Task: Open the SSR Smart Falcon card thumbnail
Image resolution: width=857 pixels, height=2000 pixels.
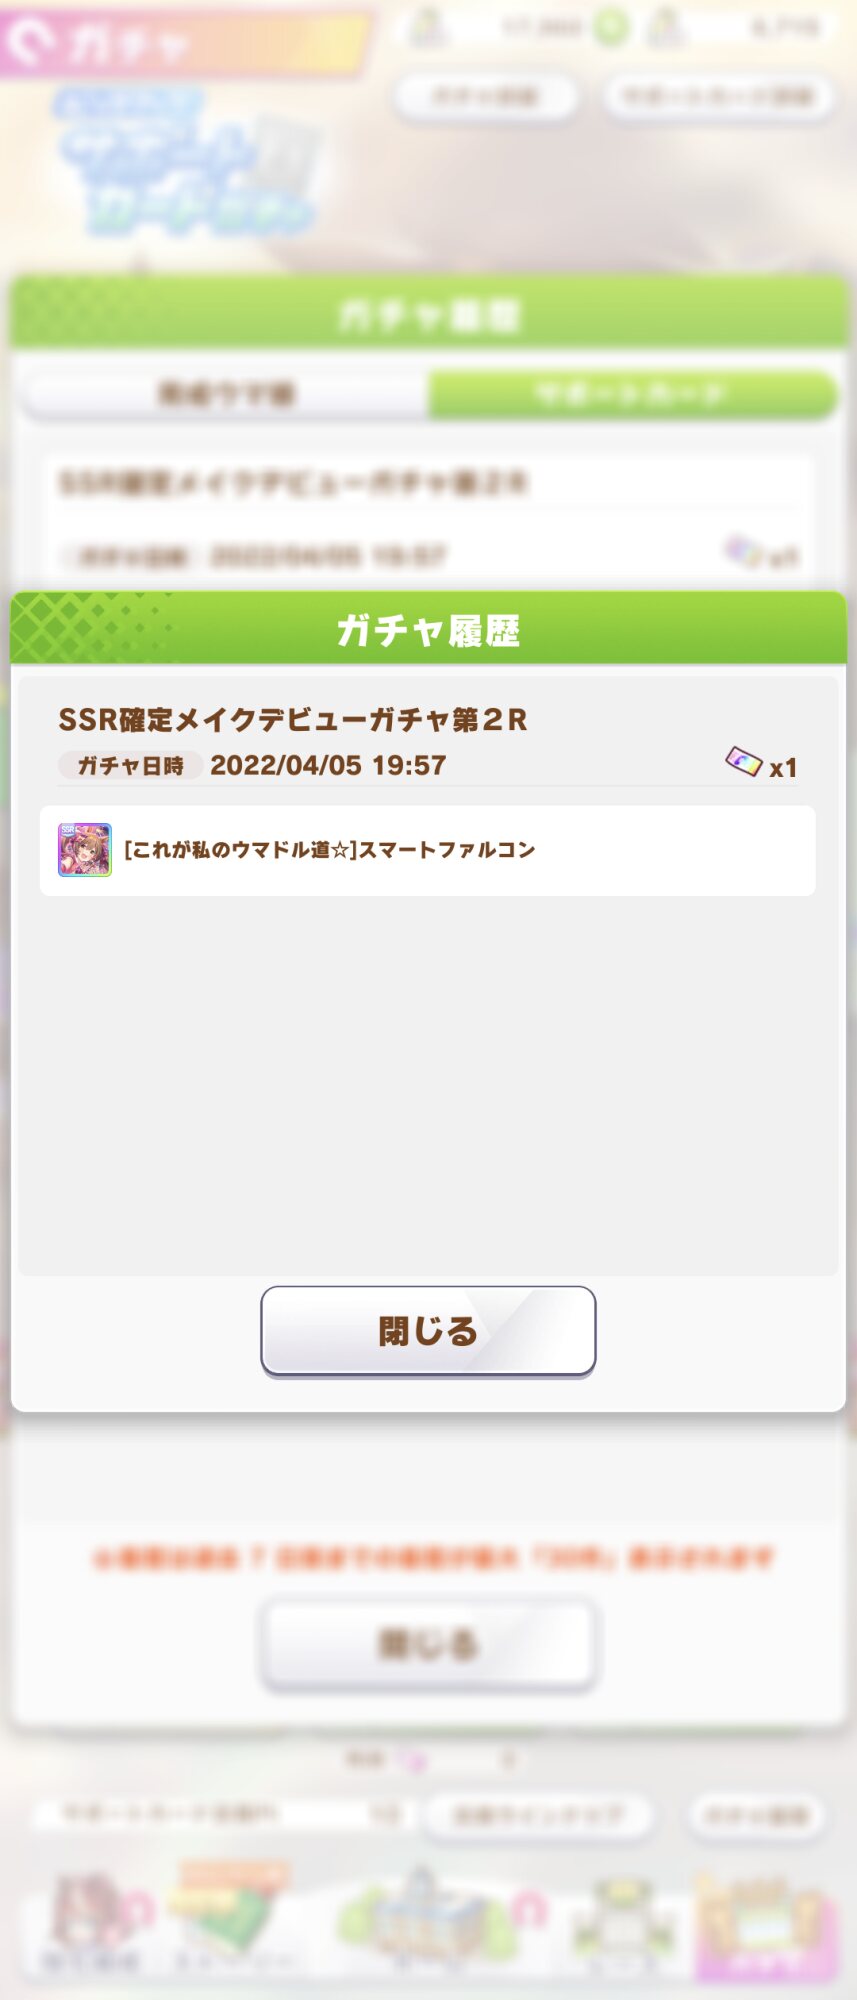Action: pyautogui.click(x=85, y=850)
